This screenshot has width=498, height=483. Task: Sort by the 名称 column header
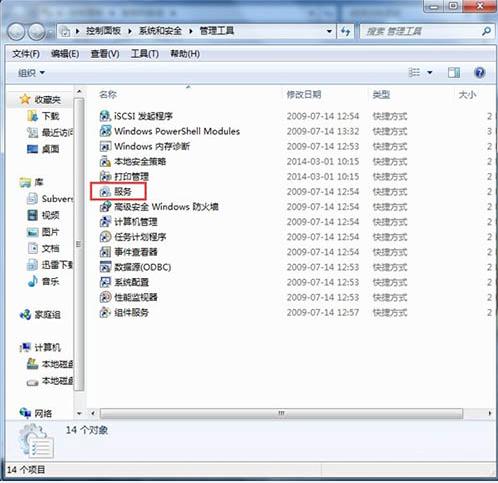click(x=108, y=95)
